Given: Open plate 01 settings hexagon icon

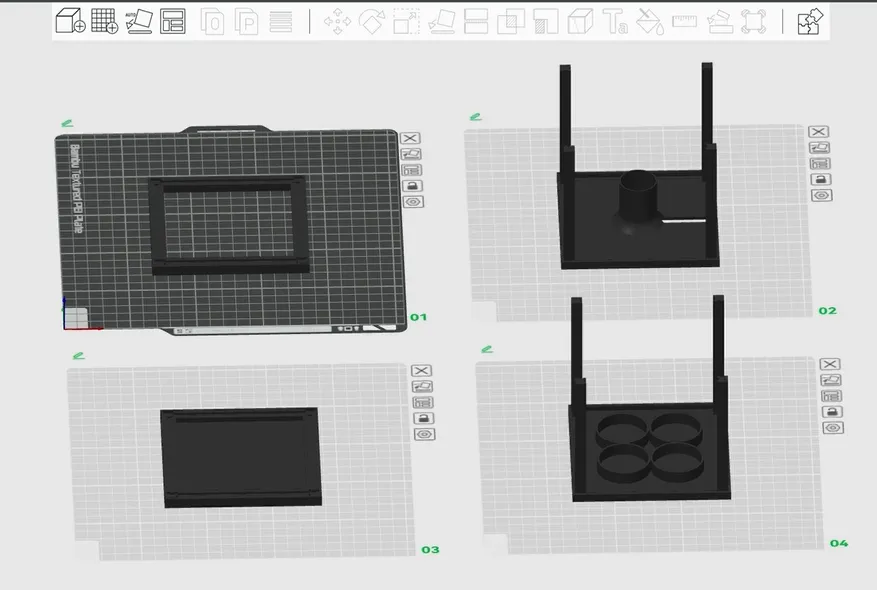Looking at the screenshot, I should 413,202.
